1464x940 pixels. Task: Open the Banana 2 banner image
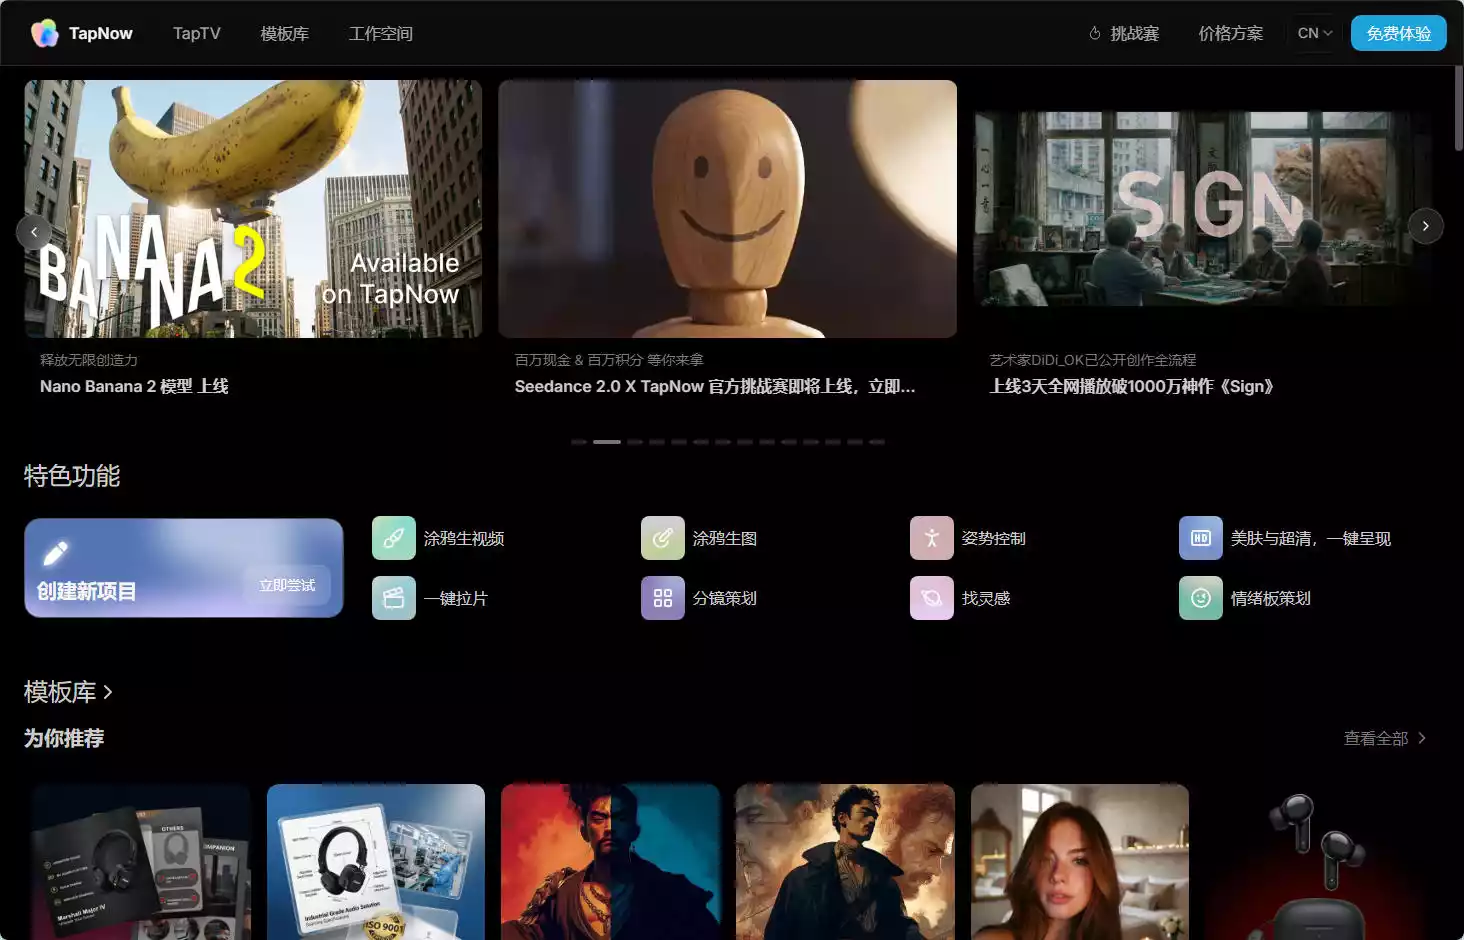(x=253, y=209)
